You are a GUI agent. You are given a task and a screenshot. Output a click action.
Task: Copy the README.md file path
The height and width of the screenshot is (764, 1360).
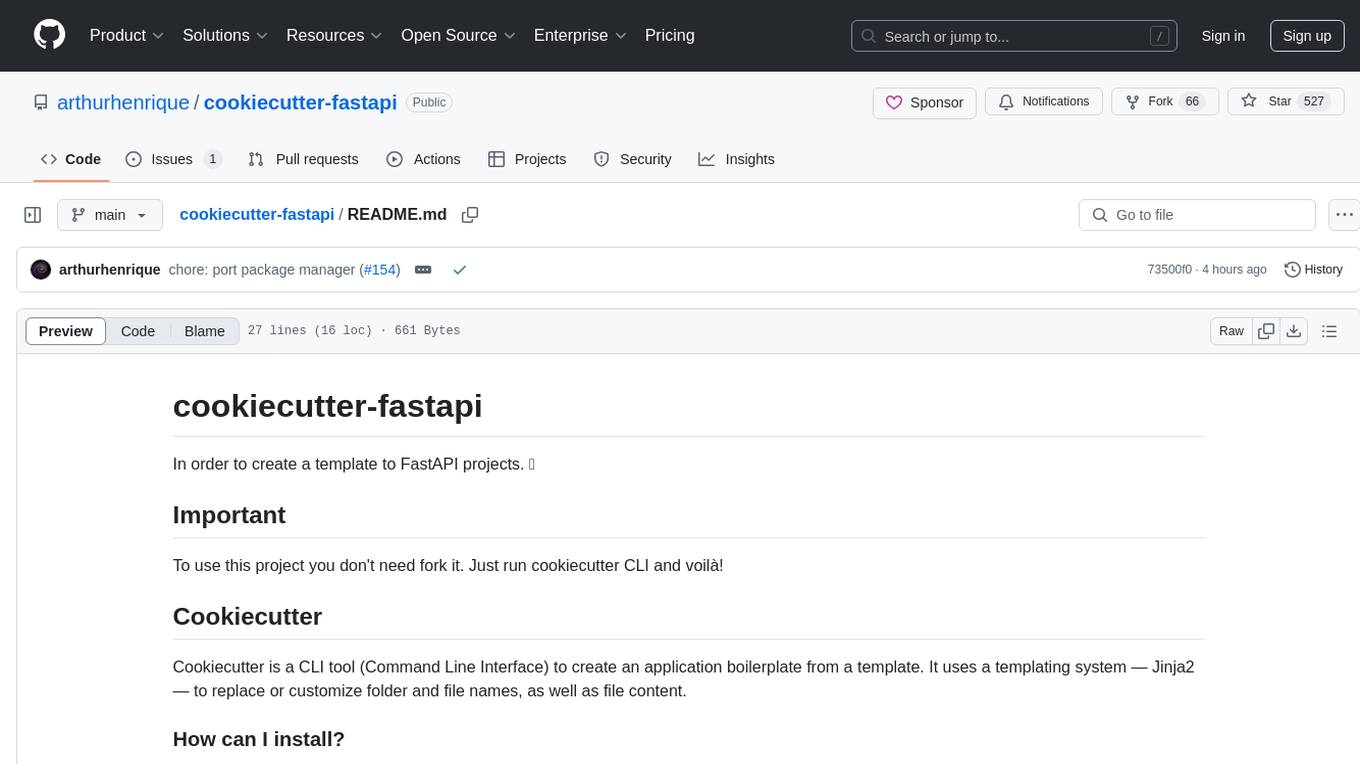[x=470, y=215]
